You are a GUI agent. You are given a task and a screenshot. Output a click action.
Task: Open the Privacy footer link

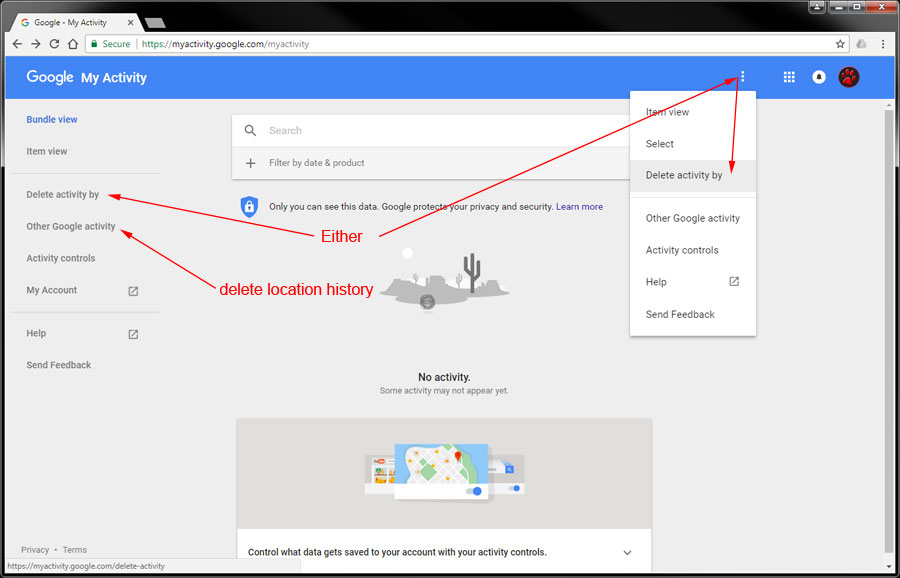click(35, 550)
